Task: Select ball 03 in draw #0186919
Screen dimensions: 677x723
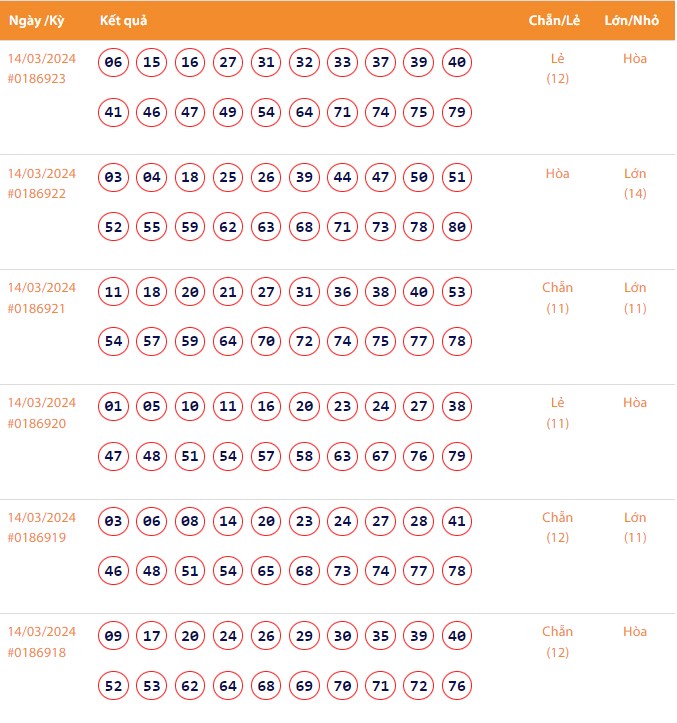Action: pos(113,521)
